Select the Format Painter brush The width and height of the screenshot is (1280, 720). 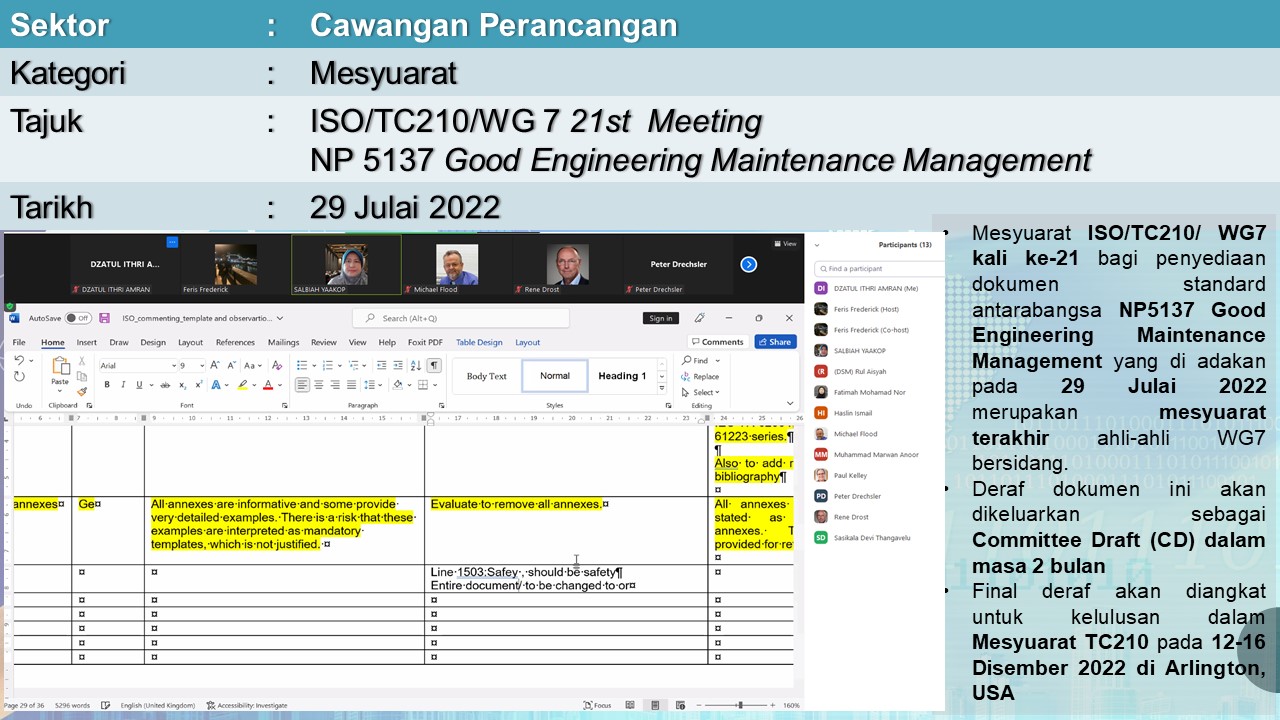point(82,392)
